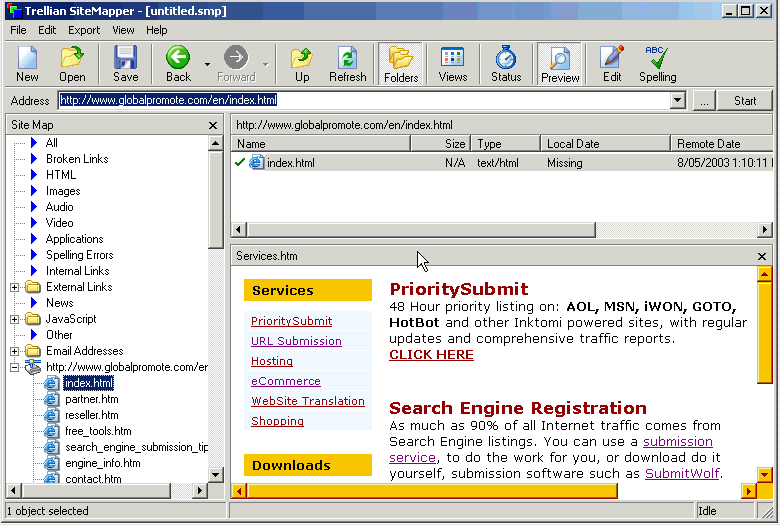The height and width of the screenshot is (525, 780).
Task: Open the File menu
Action: pos(18,30)
